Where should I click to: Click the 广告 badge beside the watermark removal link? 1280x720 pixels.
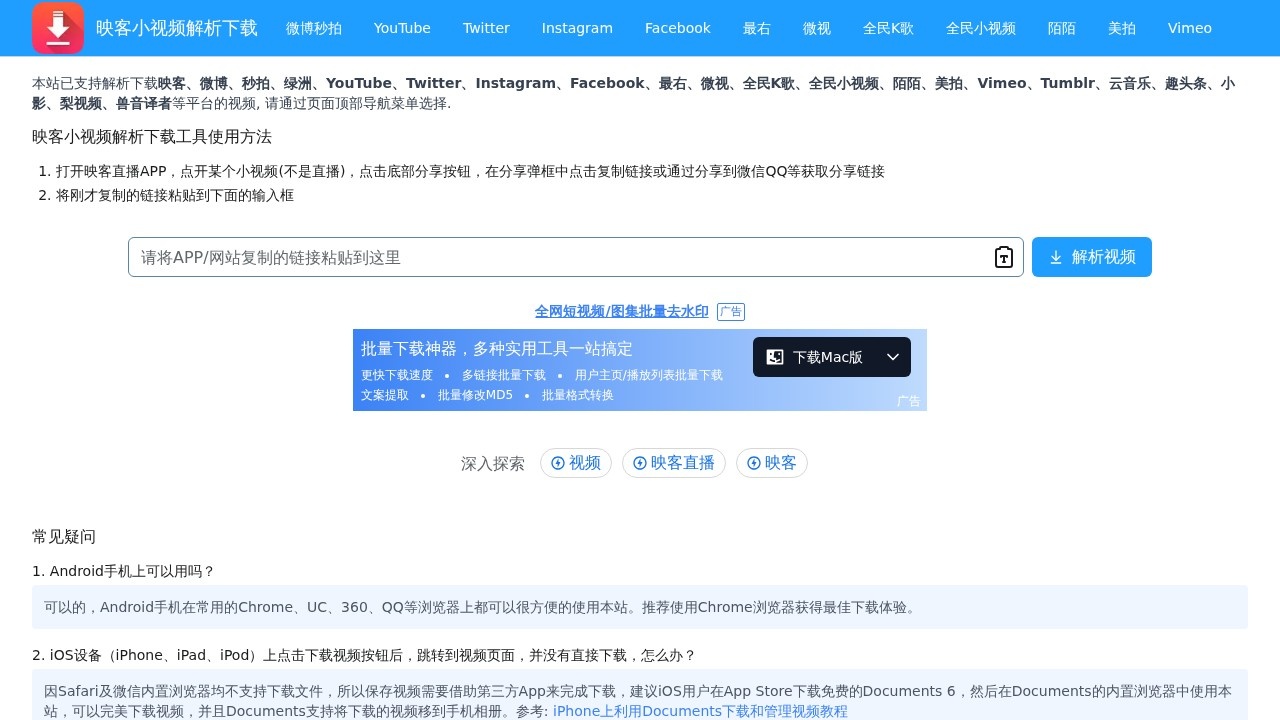[731, 311]
